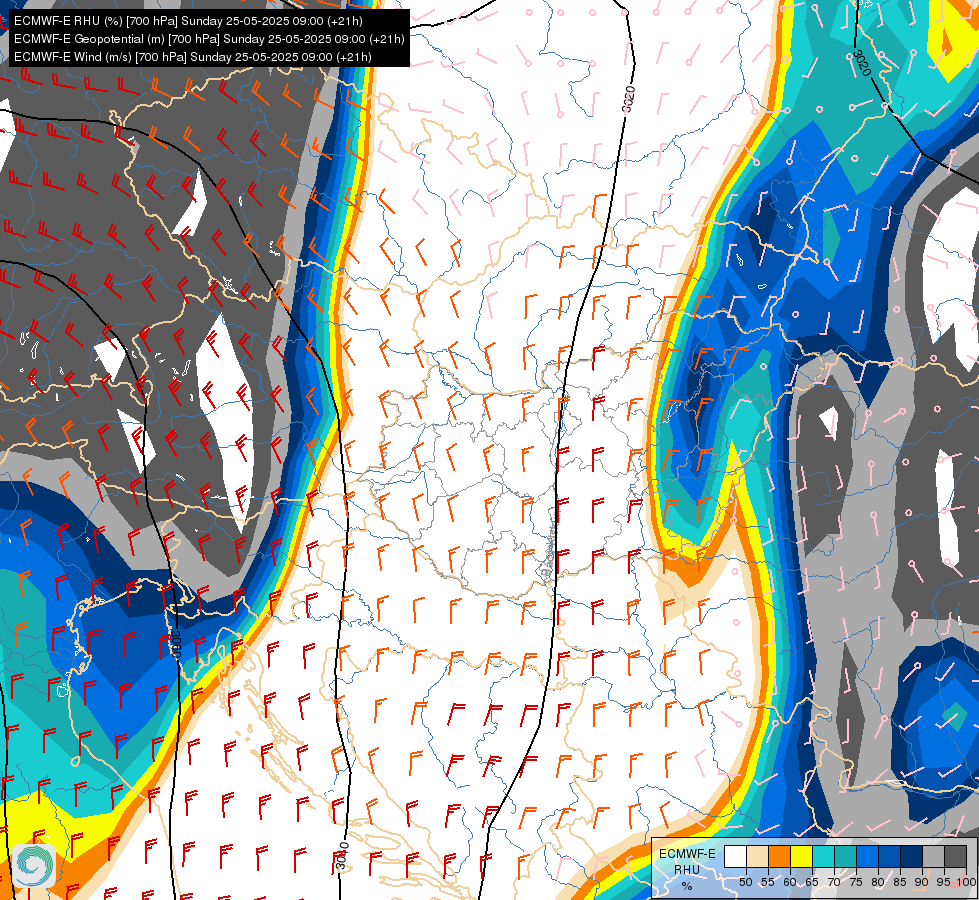Choose the bright blue 75-80% legend swatch

(868, 856)
